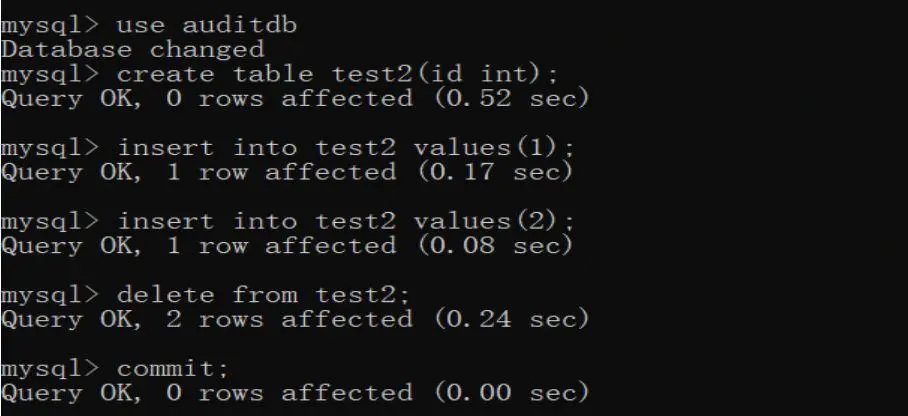This screenshot has height=416, width=908.
Task: Click the 'commit;' command text
Action: click(173, 368)
